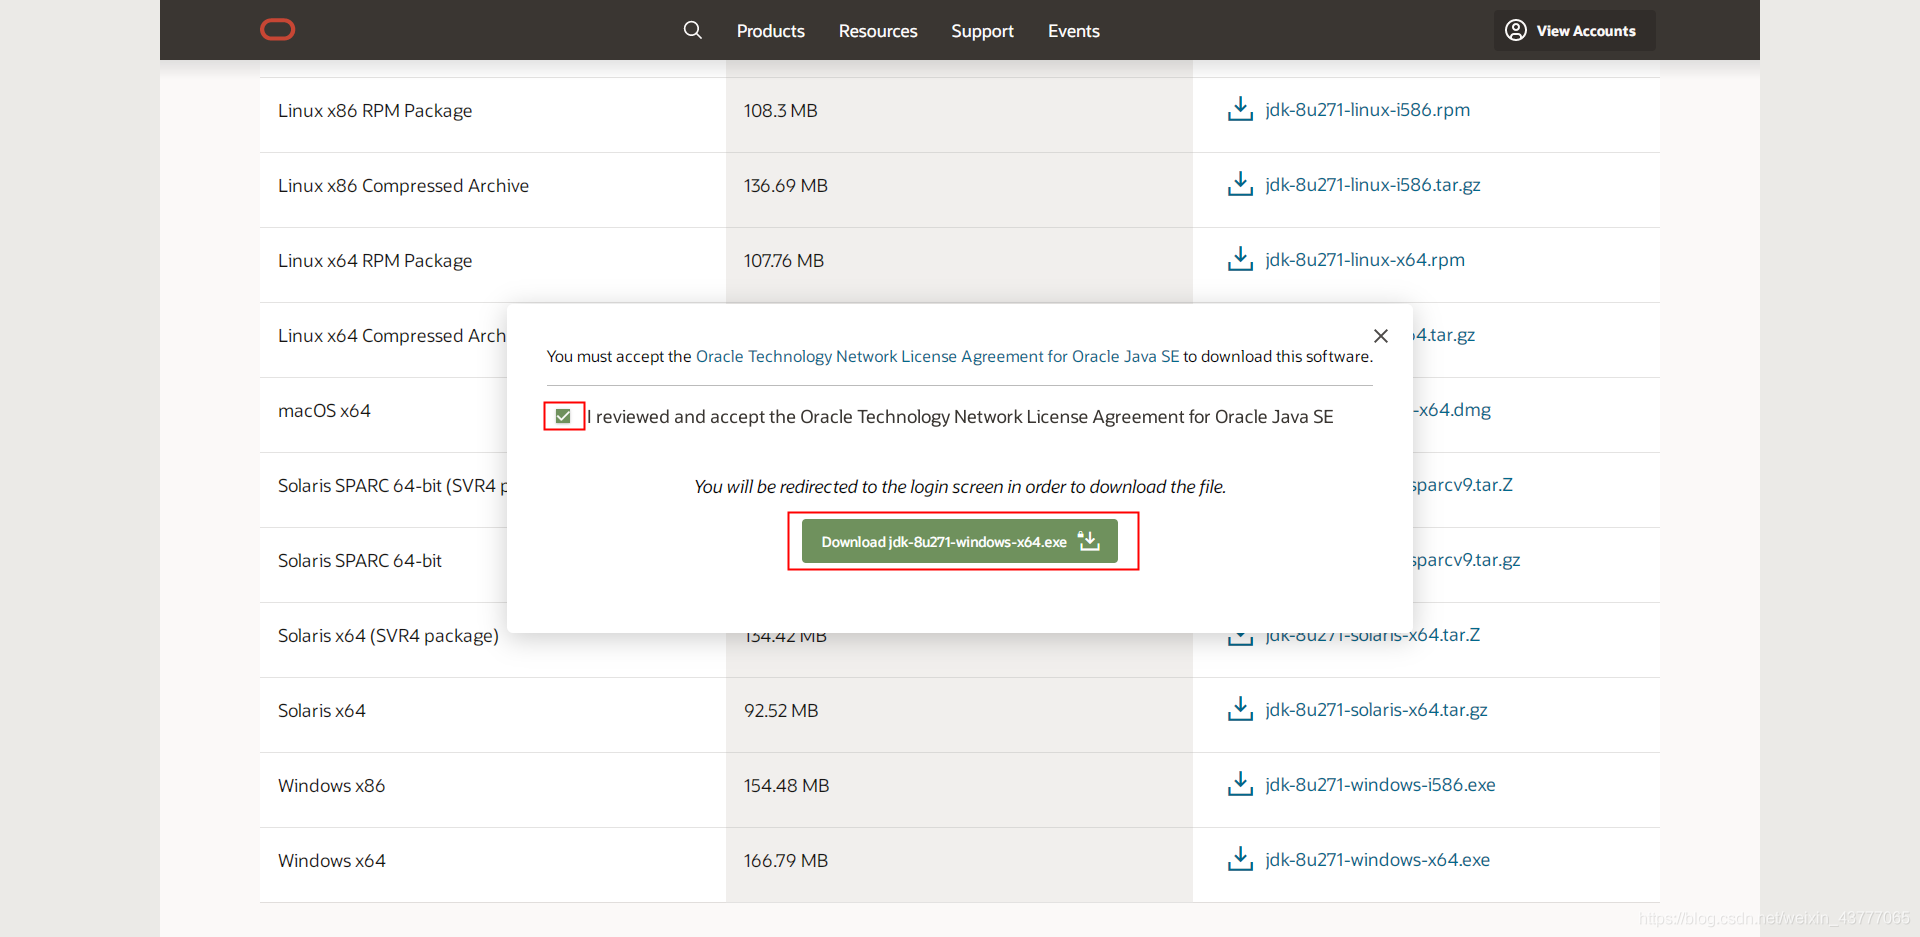
Task: Click the x64.dmg macOS download link
Action: [x=1452, y=410]
